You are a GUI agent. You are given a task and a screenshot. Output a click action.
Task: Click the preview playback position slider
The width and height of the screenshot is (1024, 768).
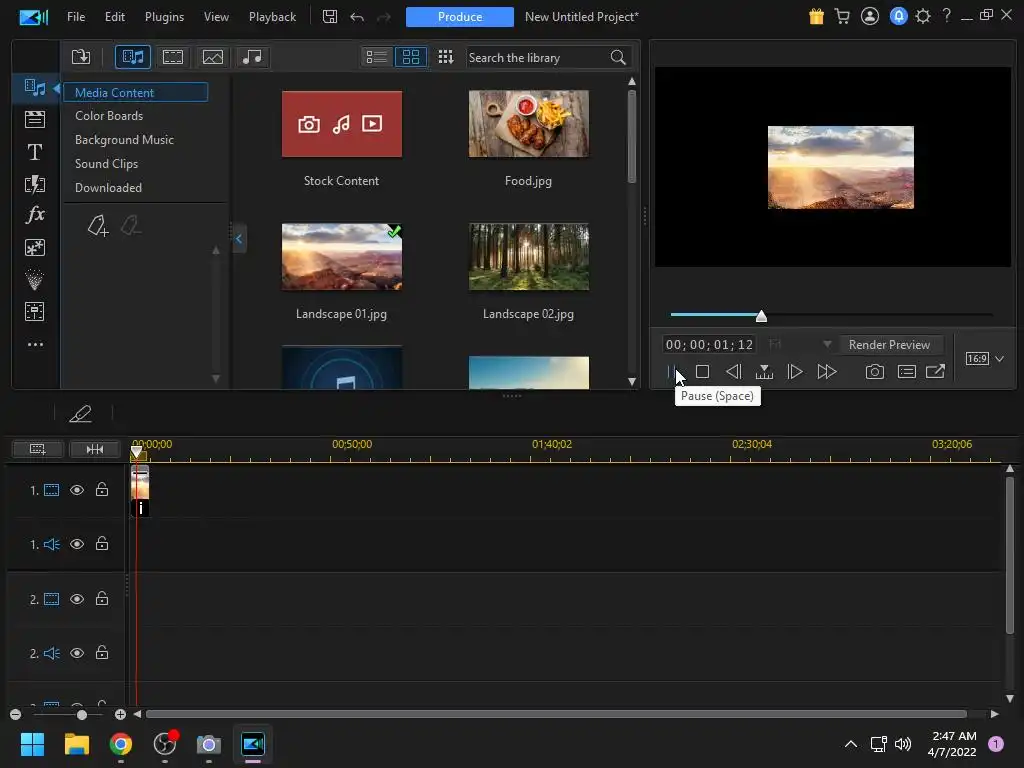pyautogui.click(x=761, y=316)
